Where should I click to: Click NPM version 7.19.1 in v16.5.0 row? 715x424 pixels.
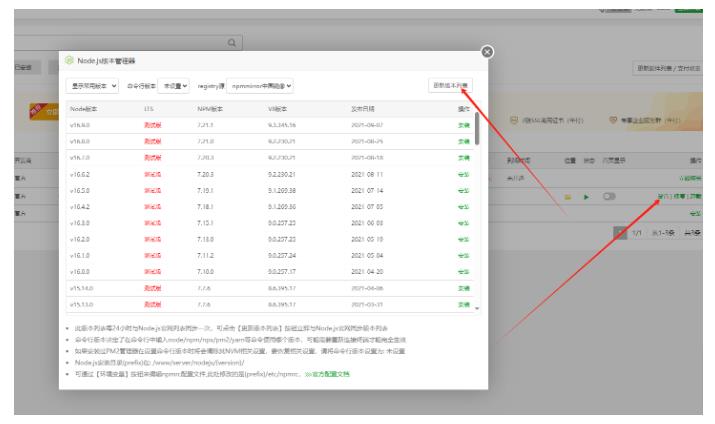click(205, 191)
